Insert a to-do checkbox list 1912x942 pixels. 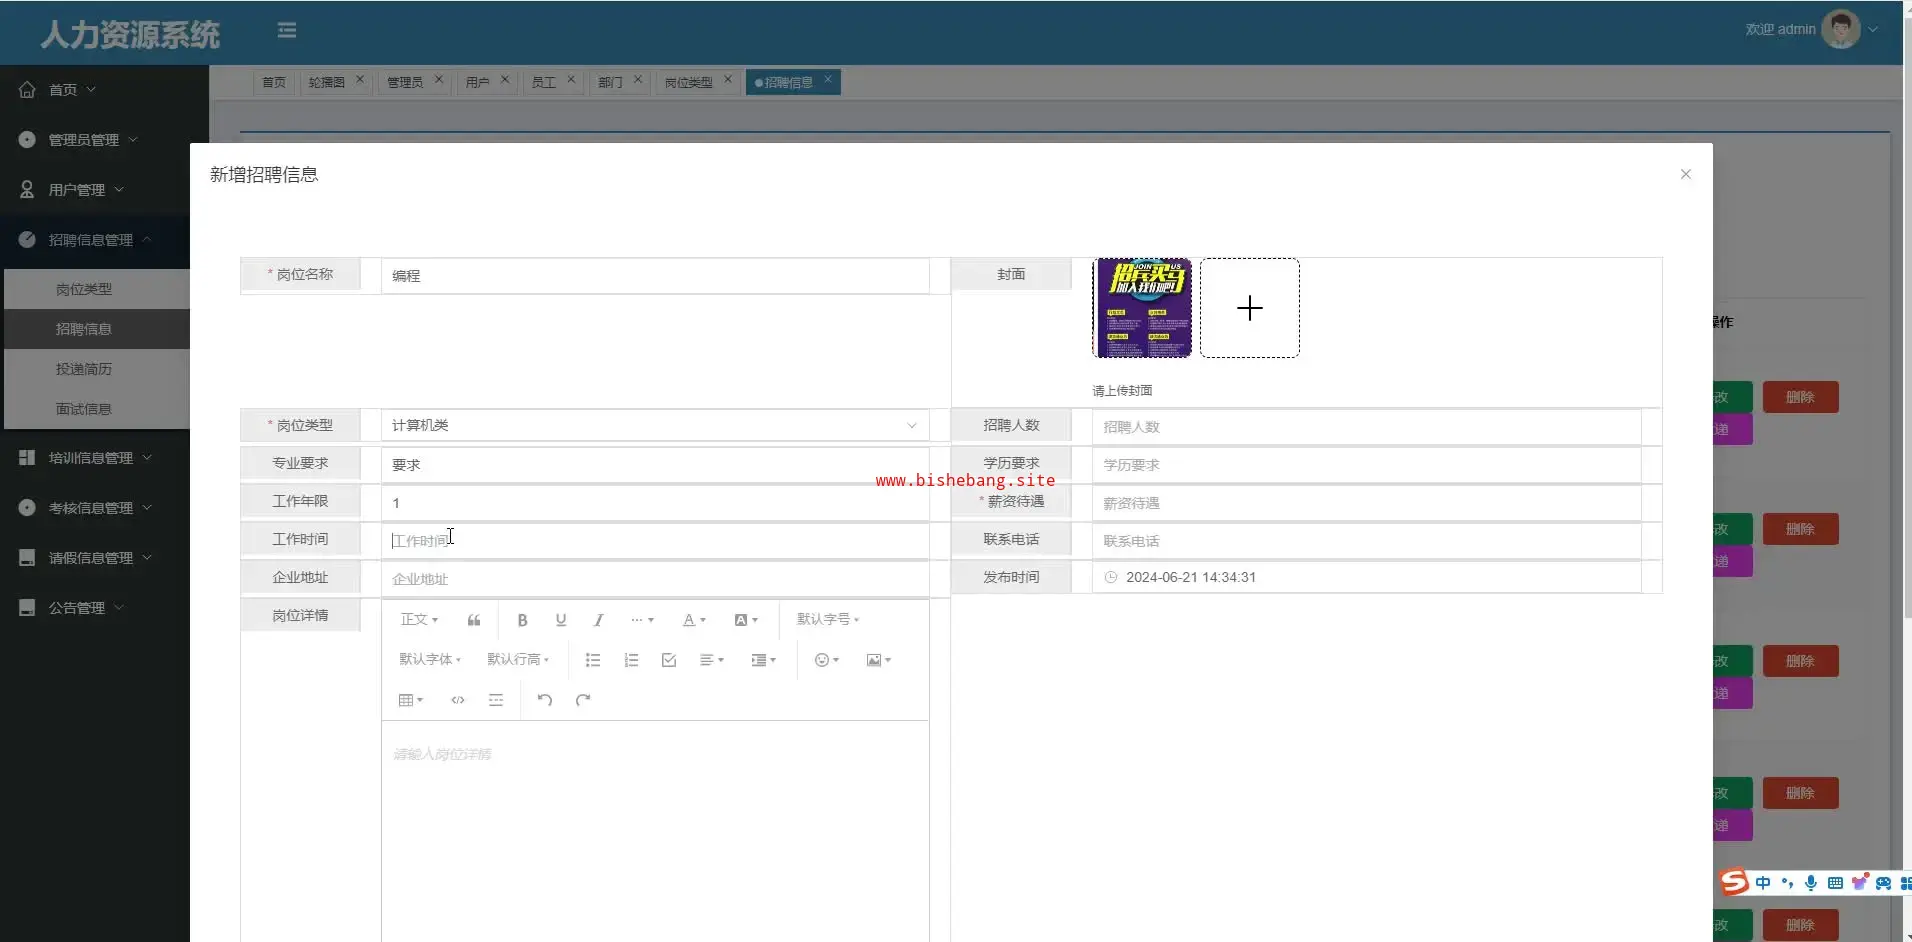pyautogui.click(x=669, y=660)
